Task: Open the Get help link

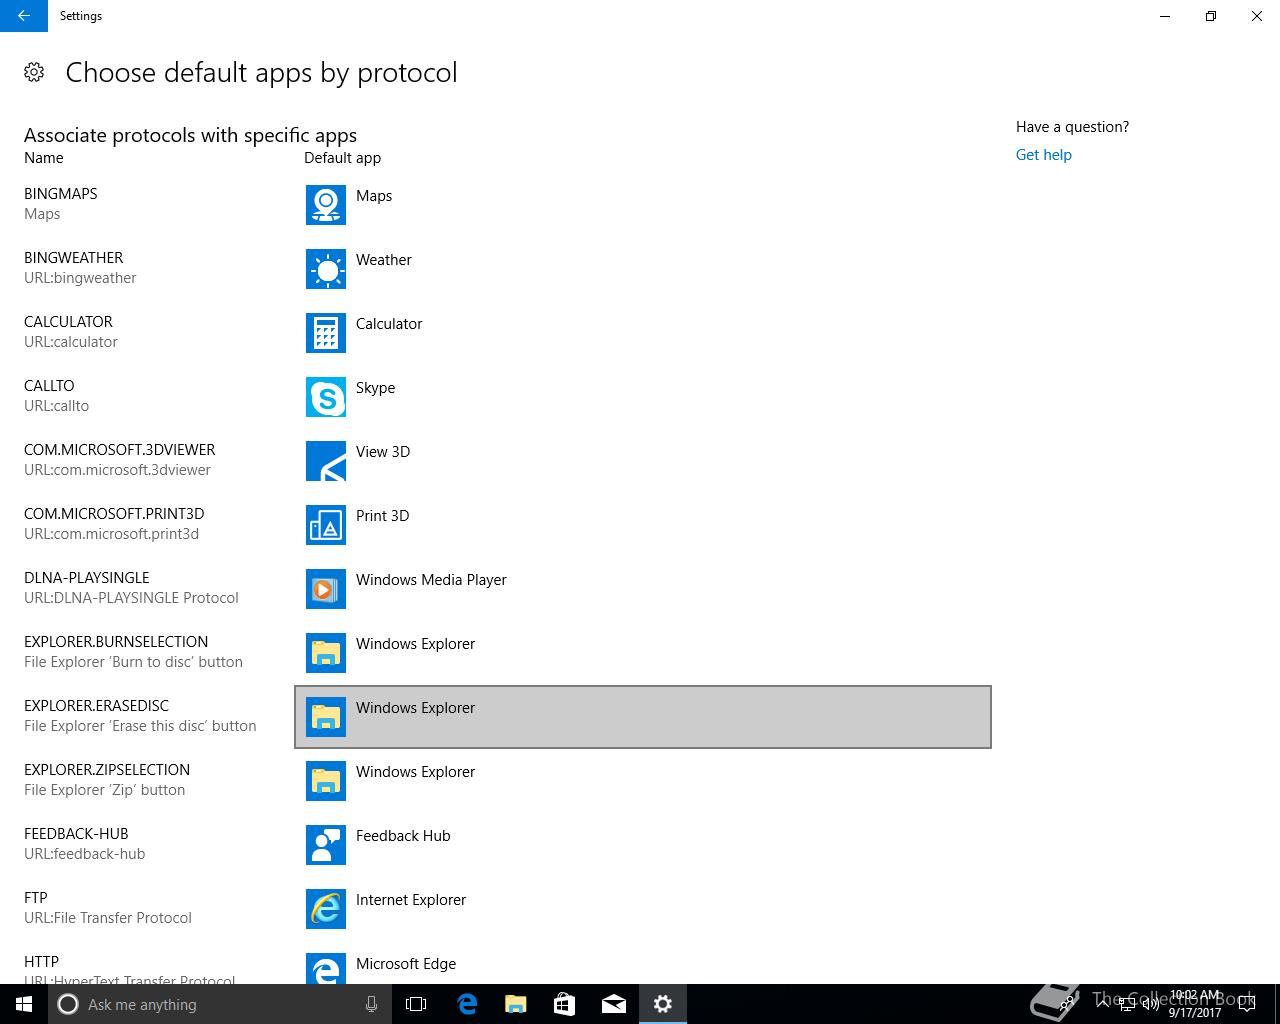Action: [x=1043, y=155]
